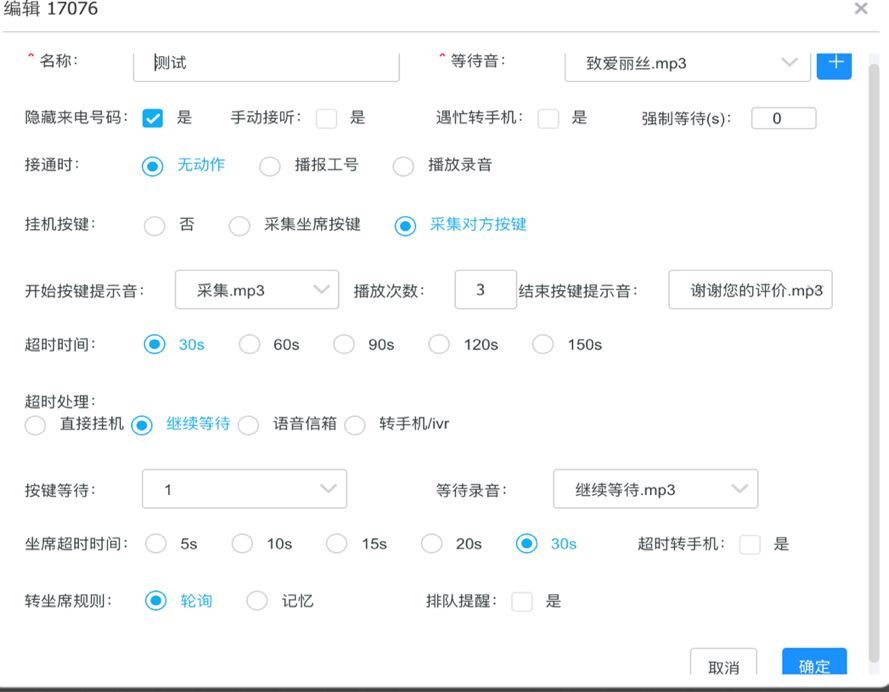Click the 名称 input field
This screenshot has height=692, width=889.
click(266, 64)
